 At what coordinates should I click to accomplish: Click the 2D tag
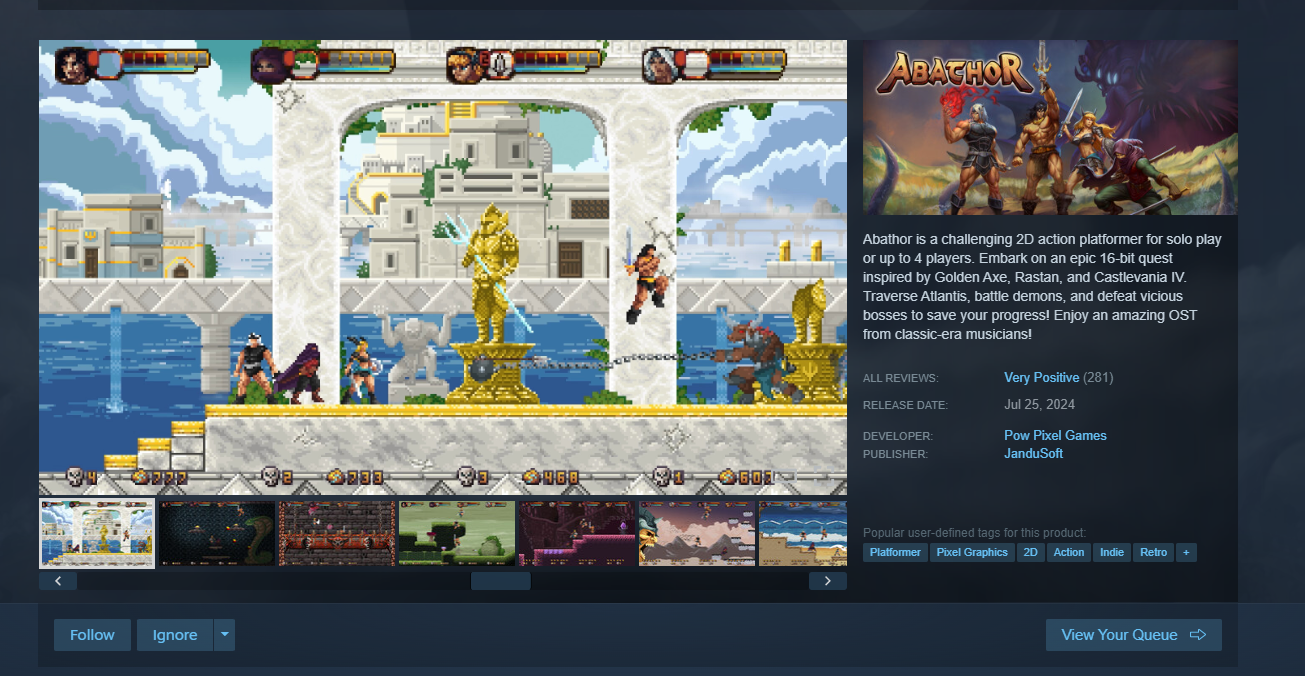(x=1030, y=552)
